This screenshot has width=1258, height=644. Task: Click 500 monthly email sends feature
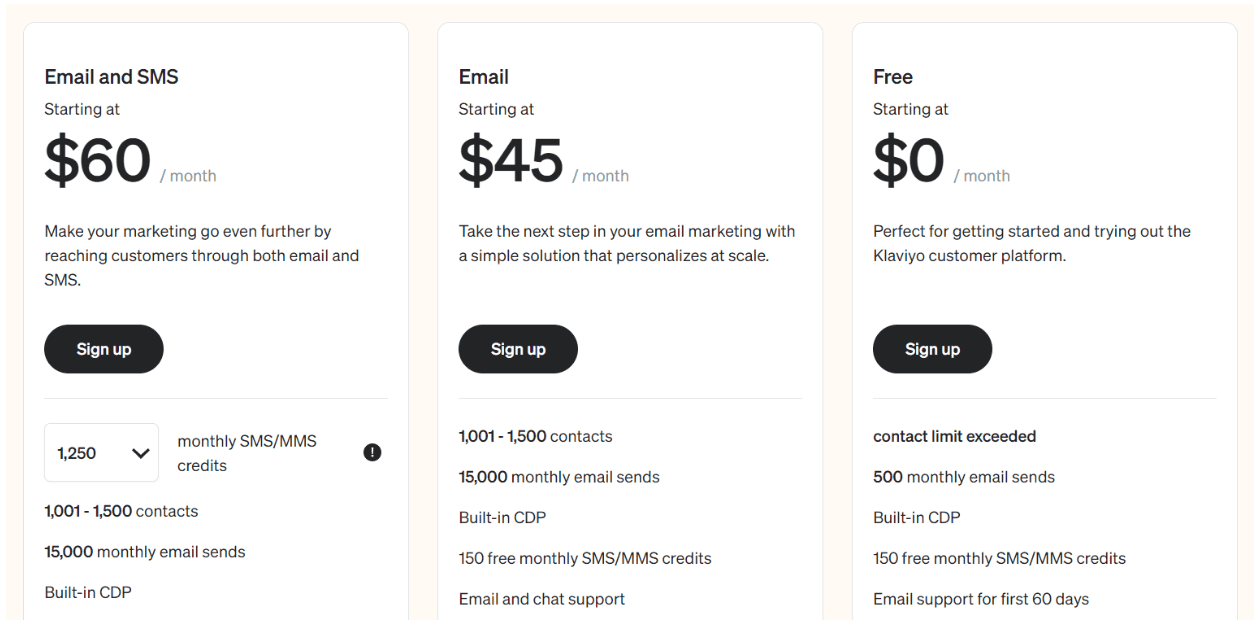click(x=964, y=477)
